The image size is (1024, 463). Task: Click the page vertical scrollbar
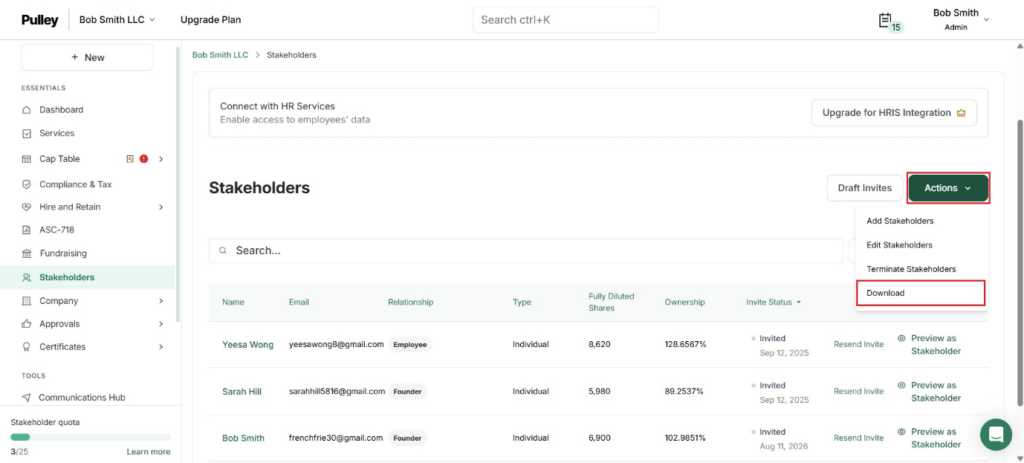point(1019,261)
